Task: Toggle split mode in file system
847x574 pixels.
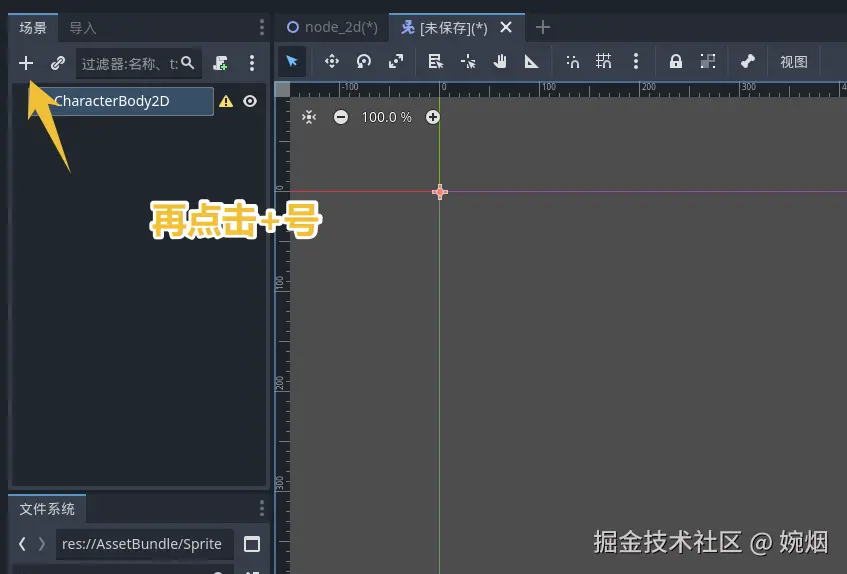Action: [252, 544]
